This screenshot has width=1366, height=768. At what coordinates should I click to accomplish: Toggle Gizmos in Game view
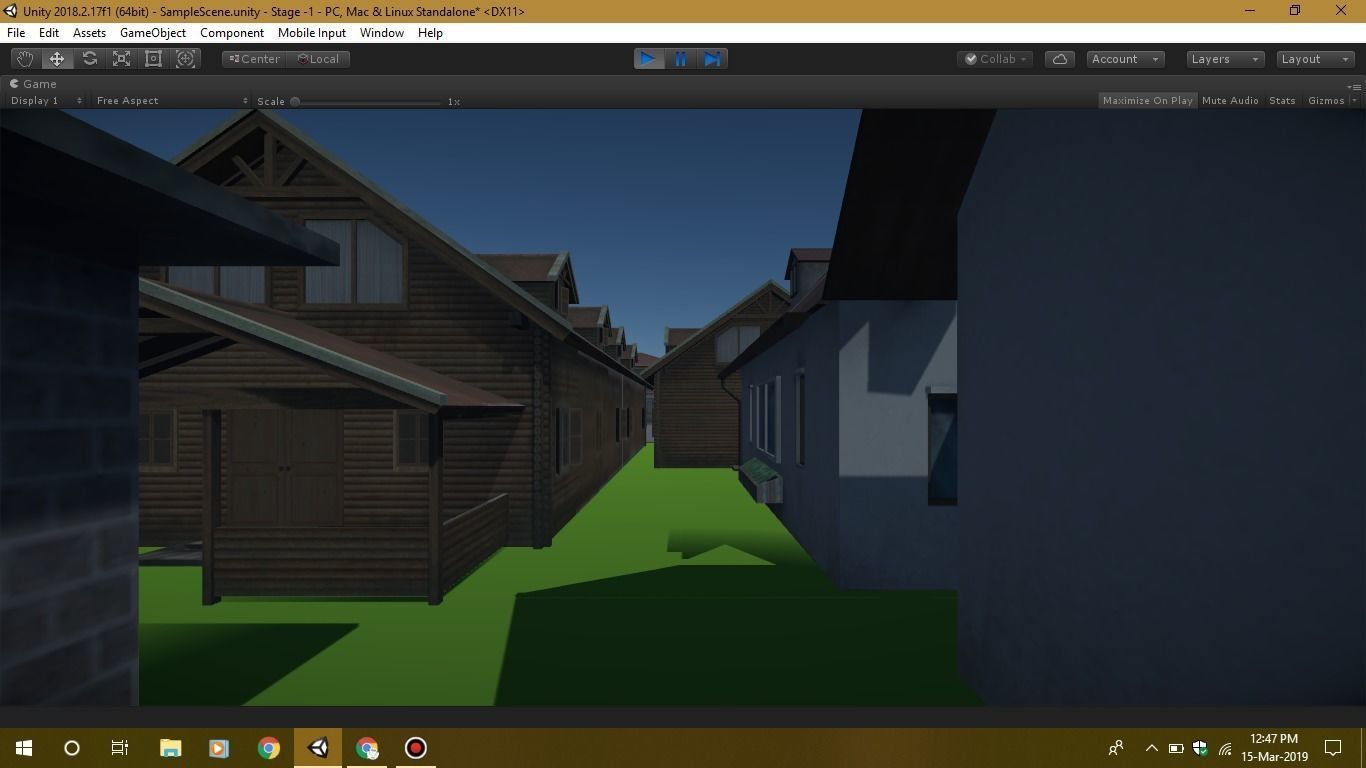pos(1326,100)
